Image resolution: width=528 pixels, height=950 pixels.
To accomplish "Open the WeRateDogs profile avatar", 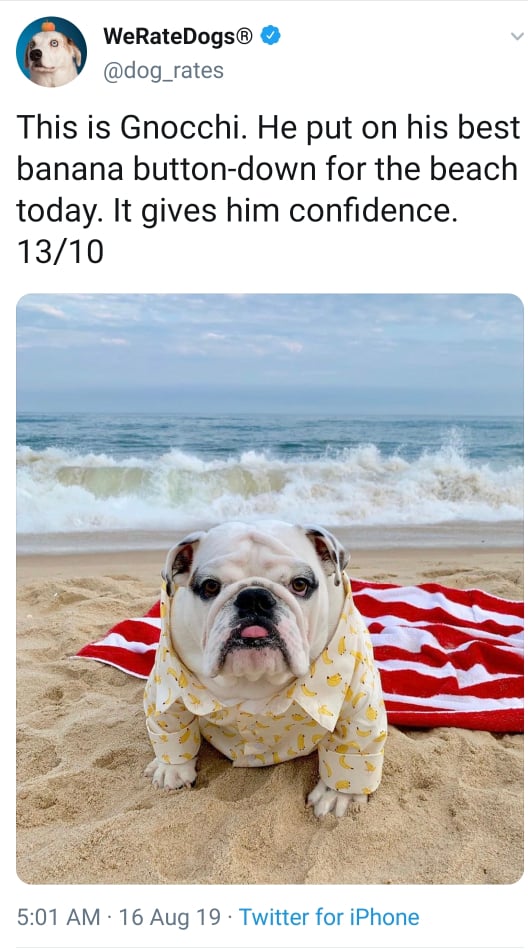I will (x=52, y=51).
